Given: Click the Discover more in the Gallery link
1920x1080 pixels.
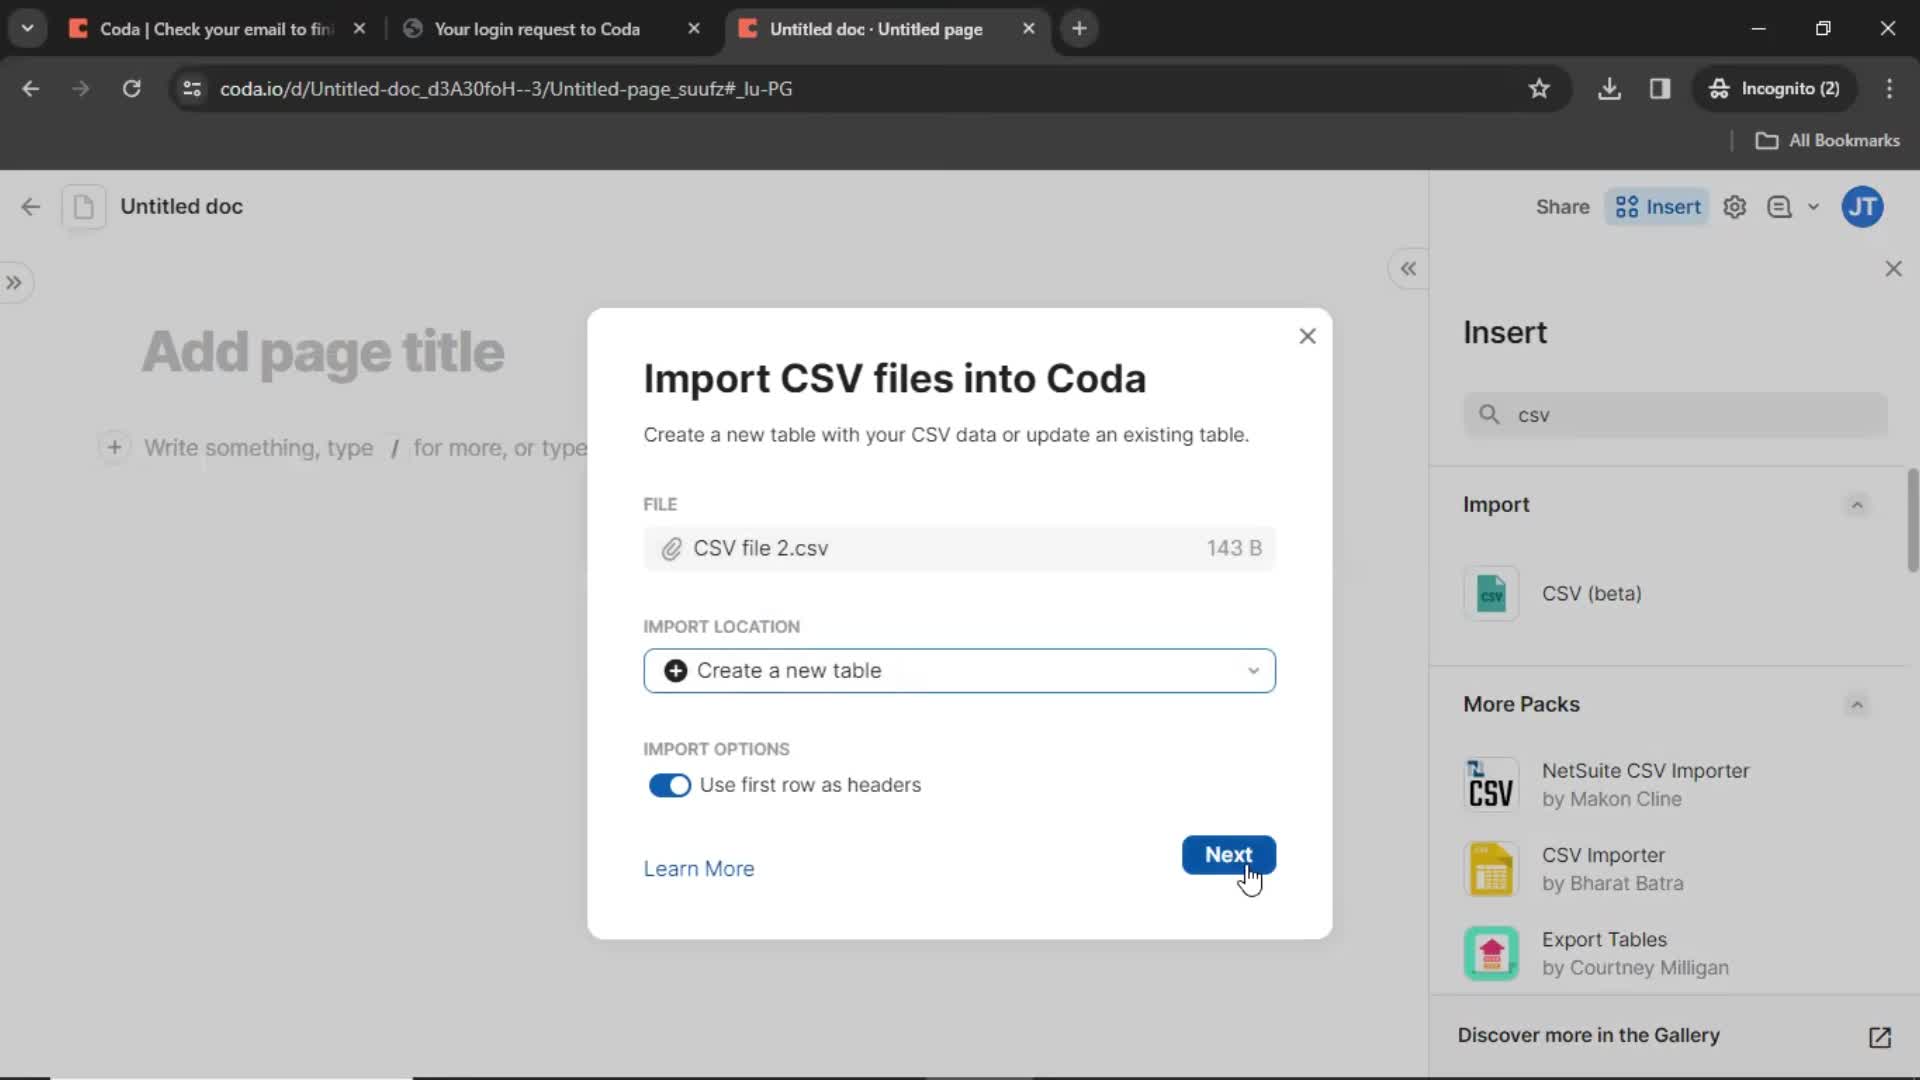Looking at the screenshot, I should pos(1588,1035).
